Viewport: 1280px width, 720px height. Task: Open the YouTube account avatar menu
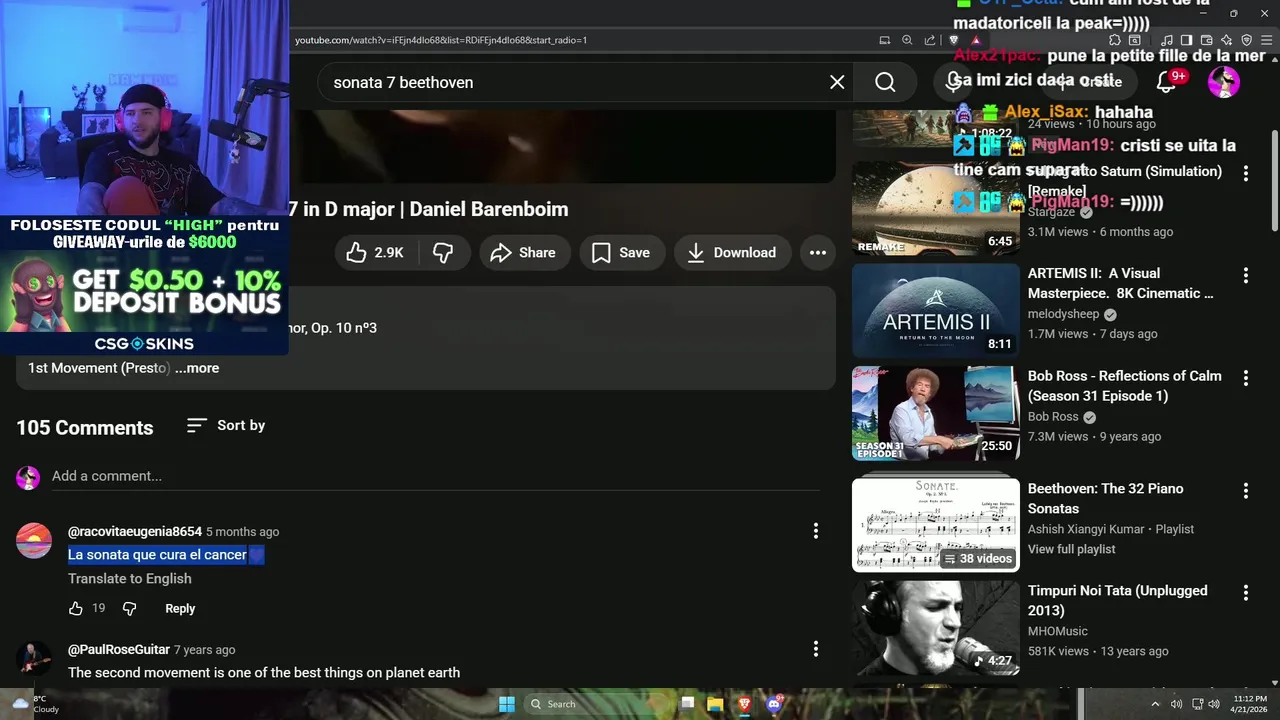click(1224, 82)
